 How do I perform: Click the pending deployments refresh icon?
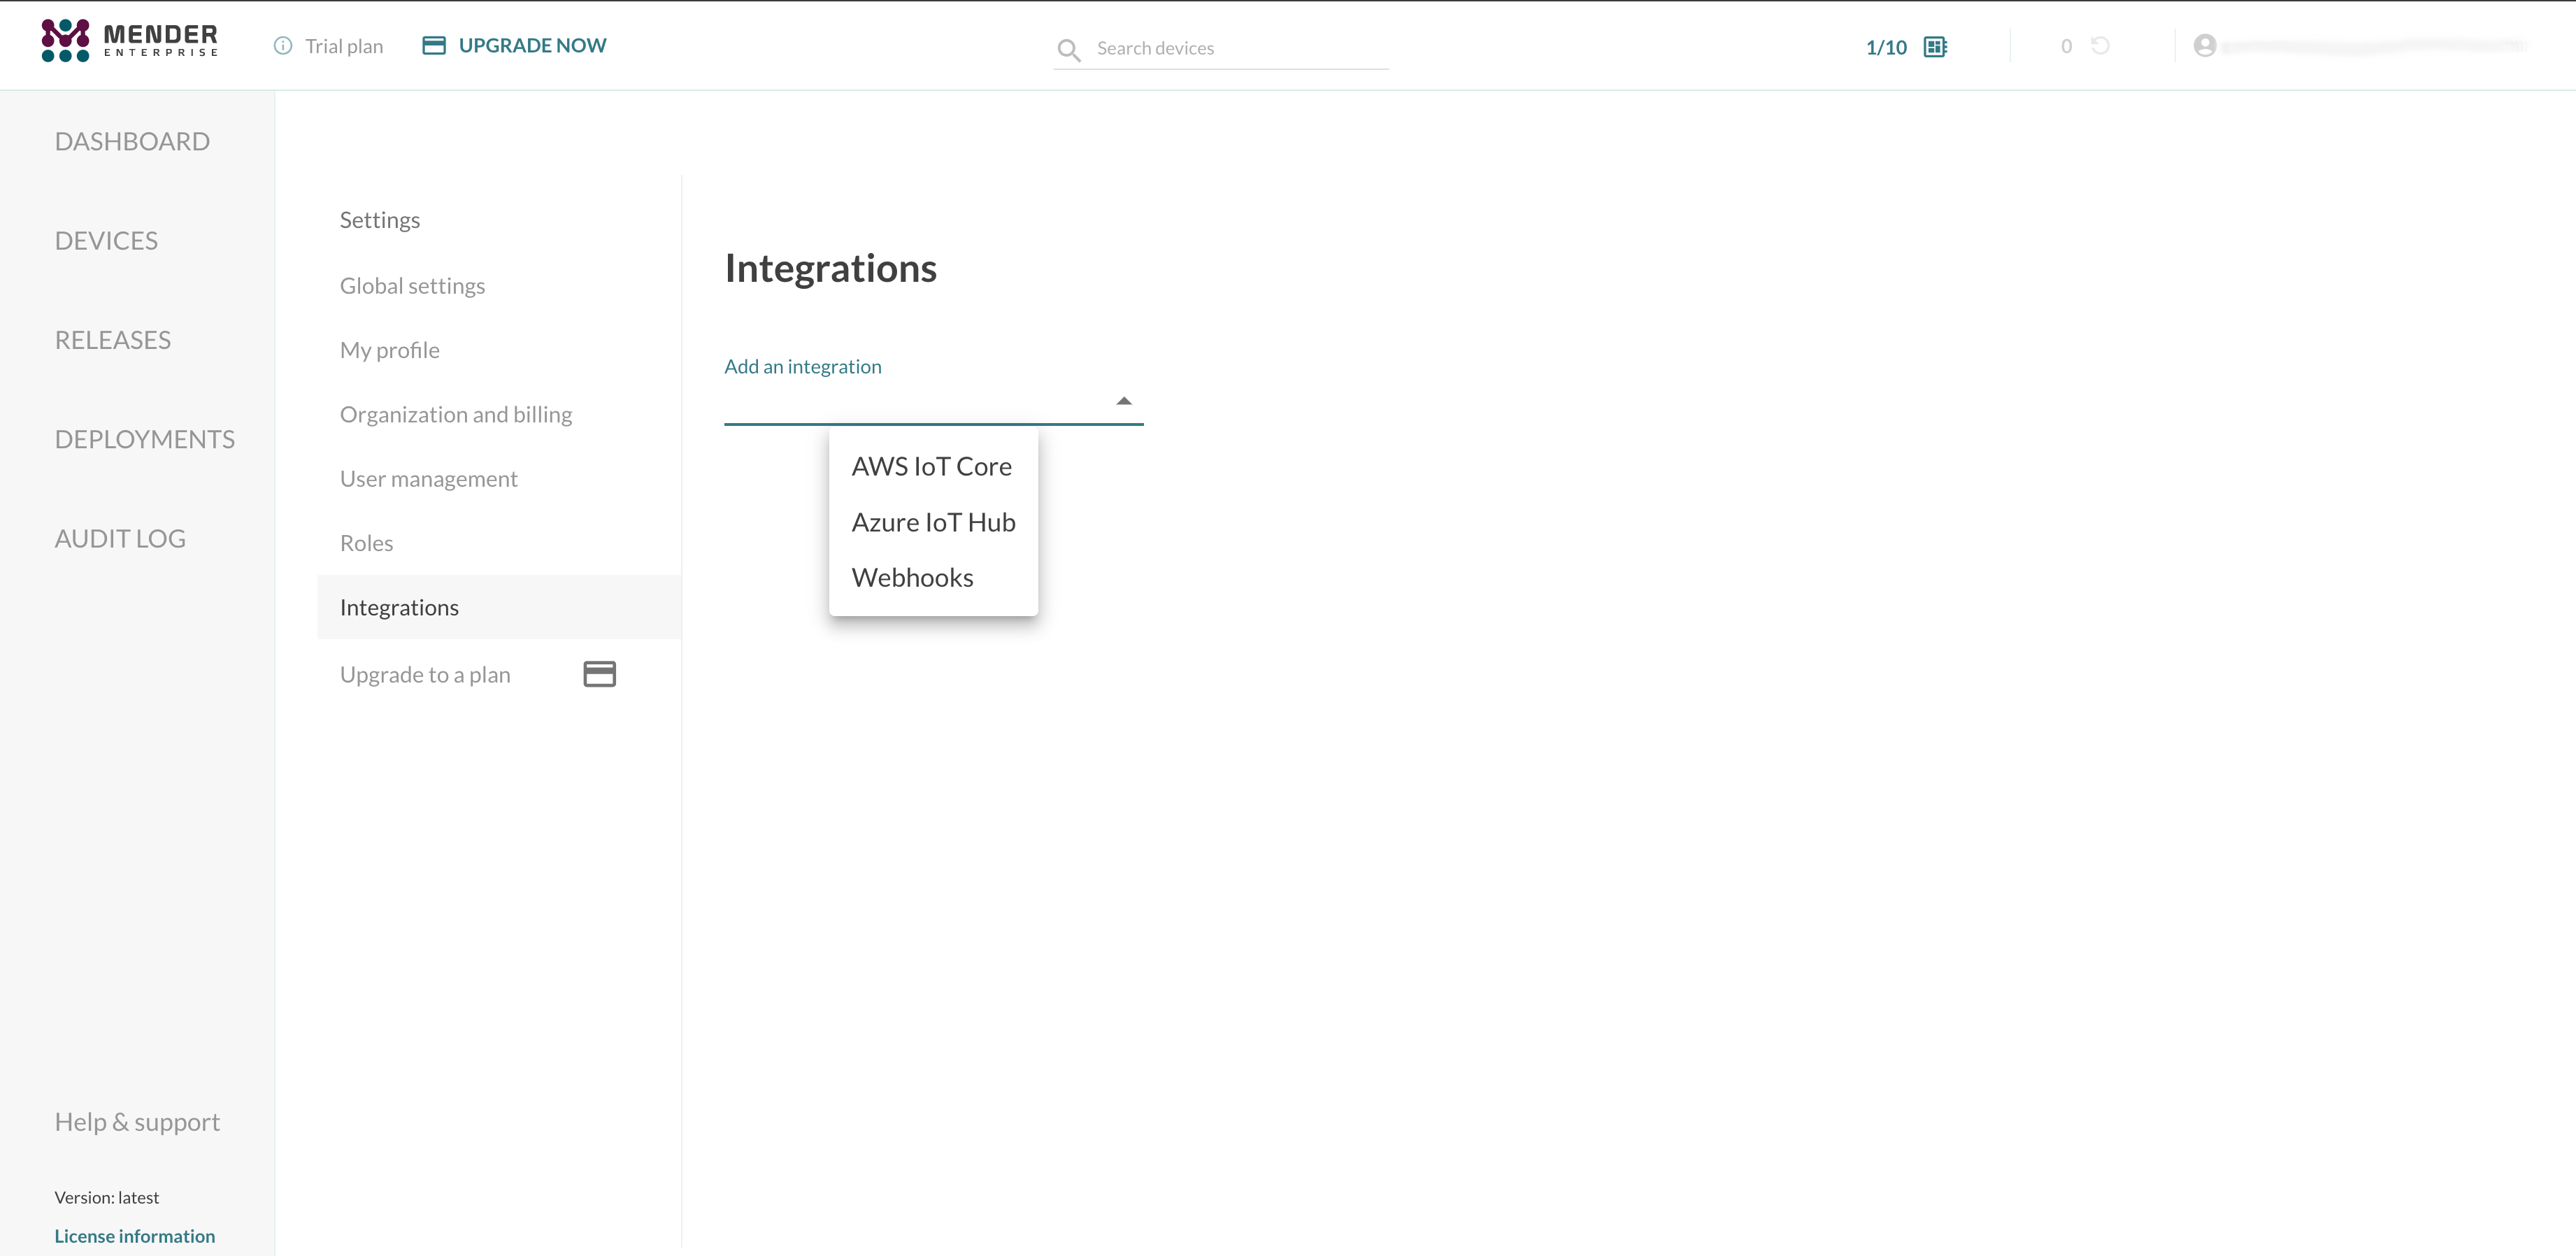2100,46
